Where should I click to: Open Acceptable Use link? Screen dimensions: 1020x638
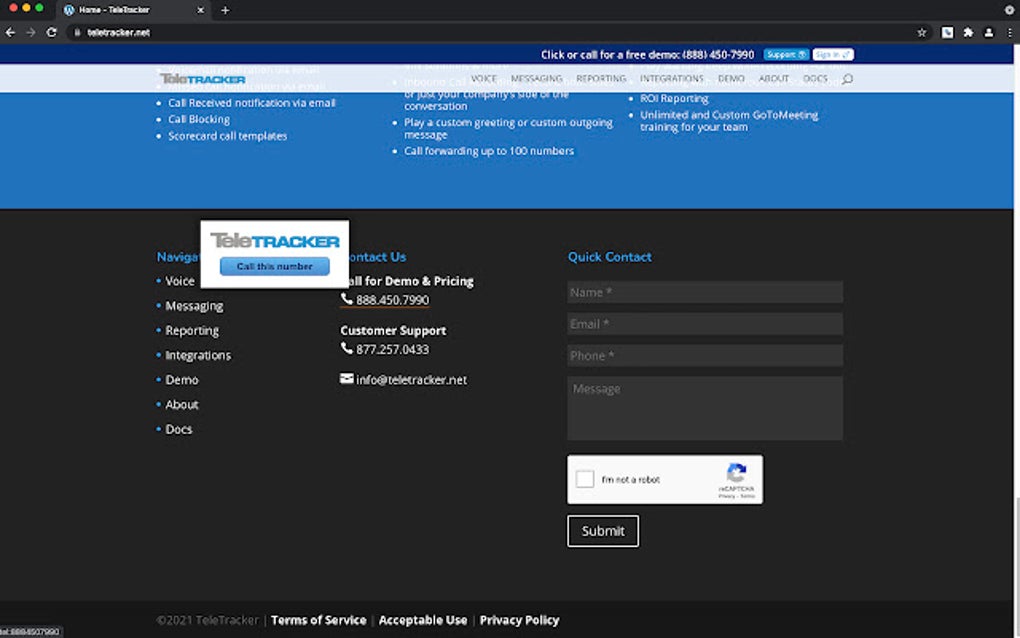click(x=423, y=620)
